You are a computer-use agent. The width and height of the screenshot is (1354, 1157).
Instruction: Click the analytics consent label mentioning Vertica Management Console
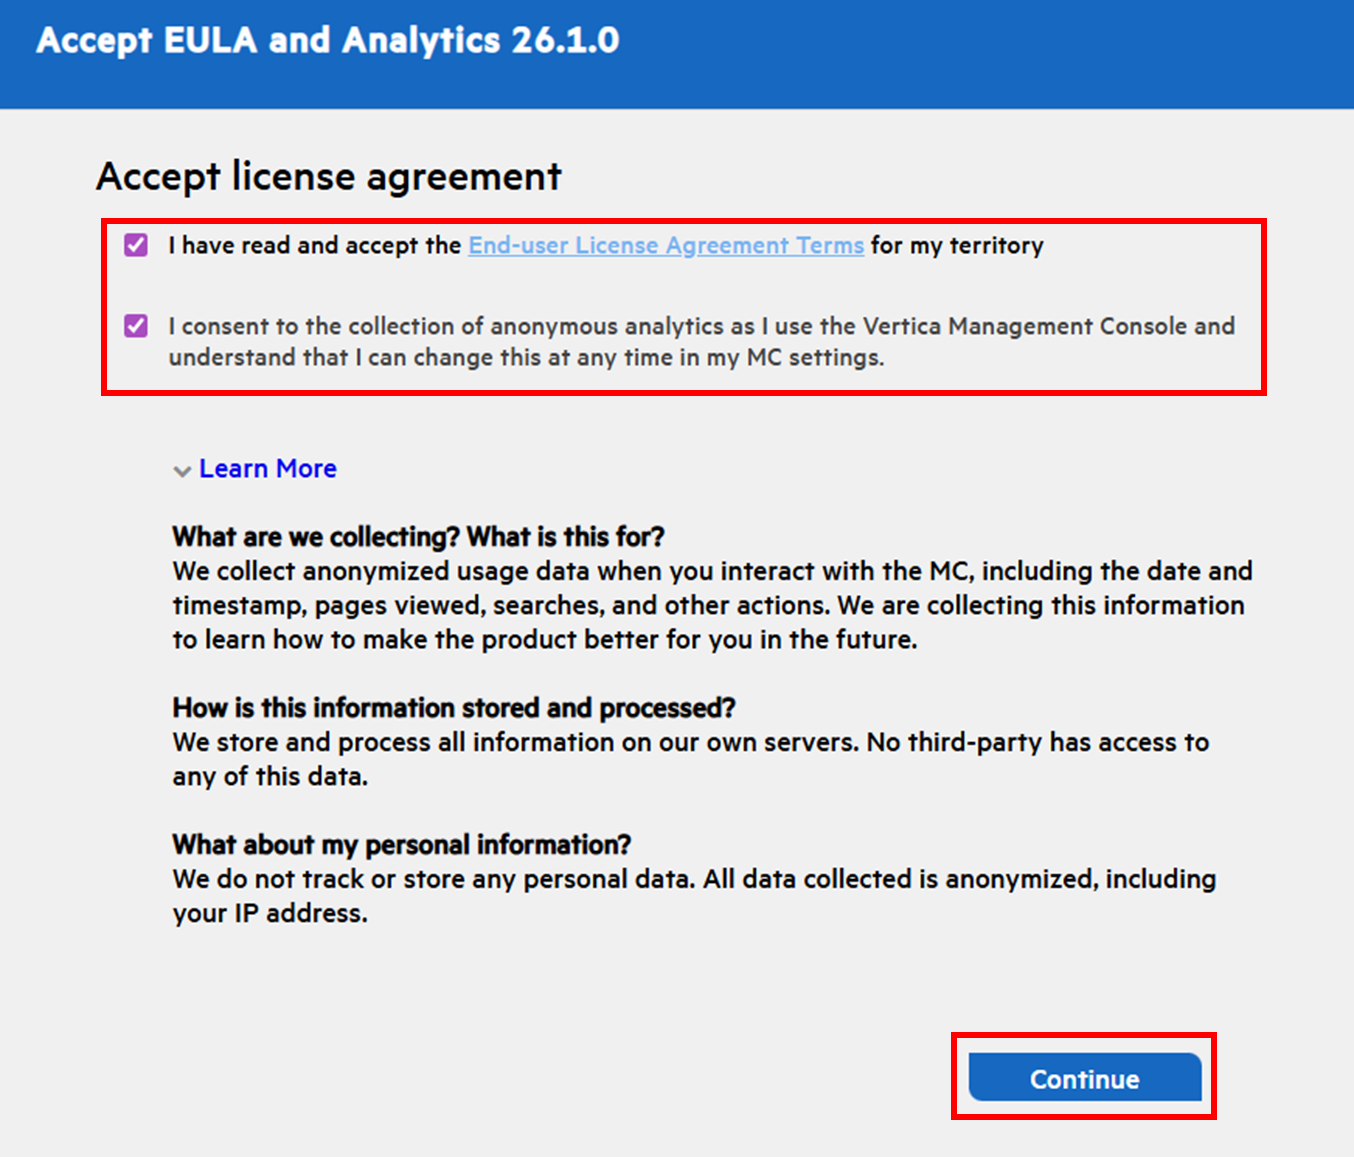point(702,341)
